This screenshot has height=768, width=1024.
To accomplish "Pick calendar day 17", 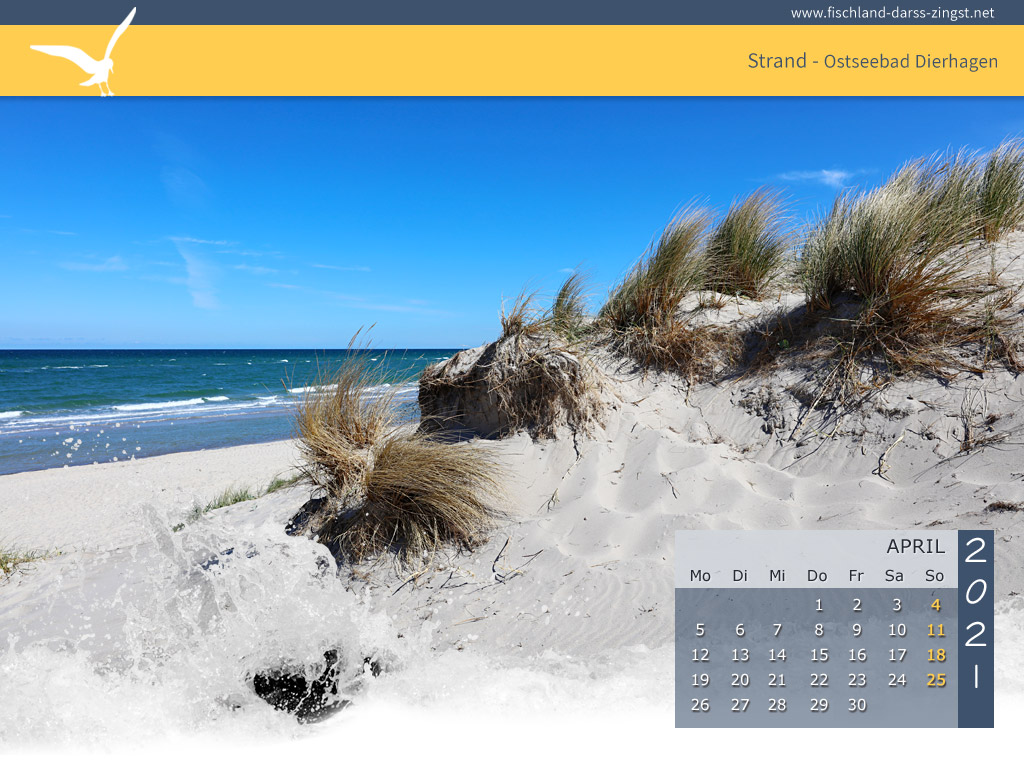I will 897,654.
